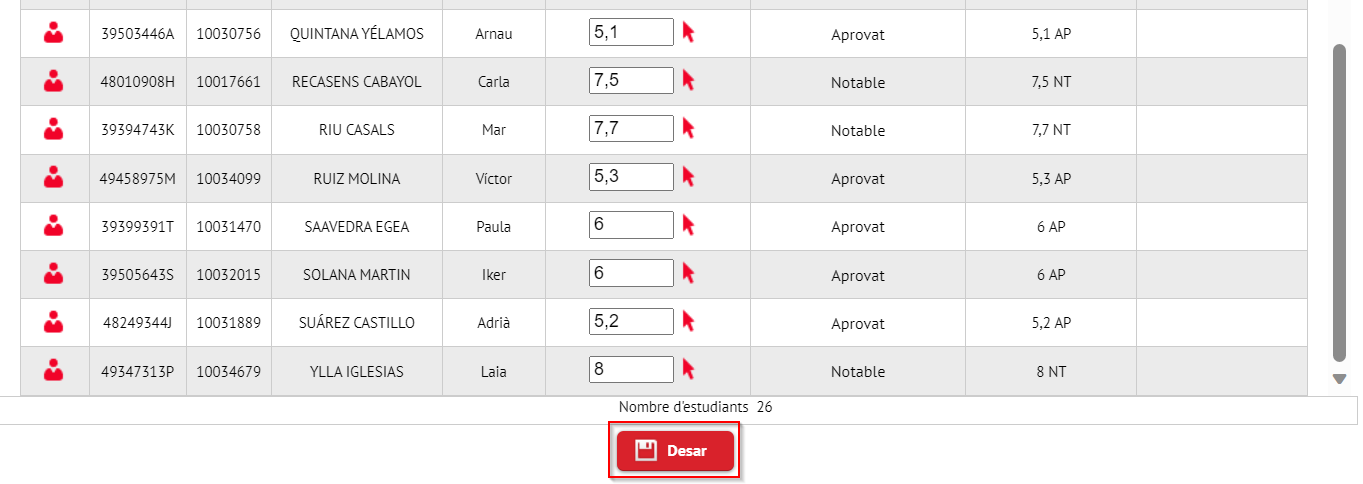Select the red arrow next to Mar's grade
The width and height of the screenshot is (1363, 484).
tap(688, 128)
